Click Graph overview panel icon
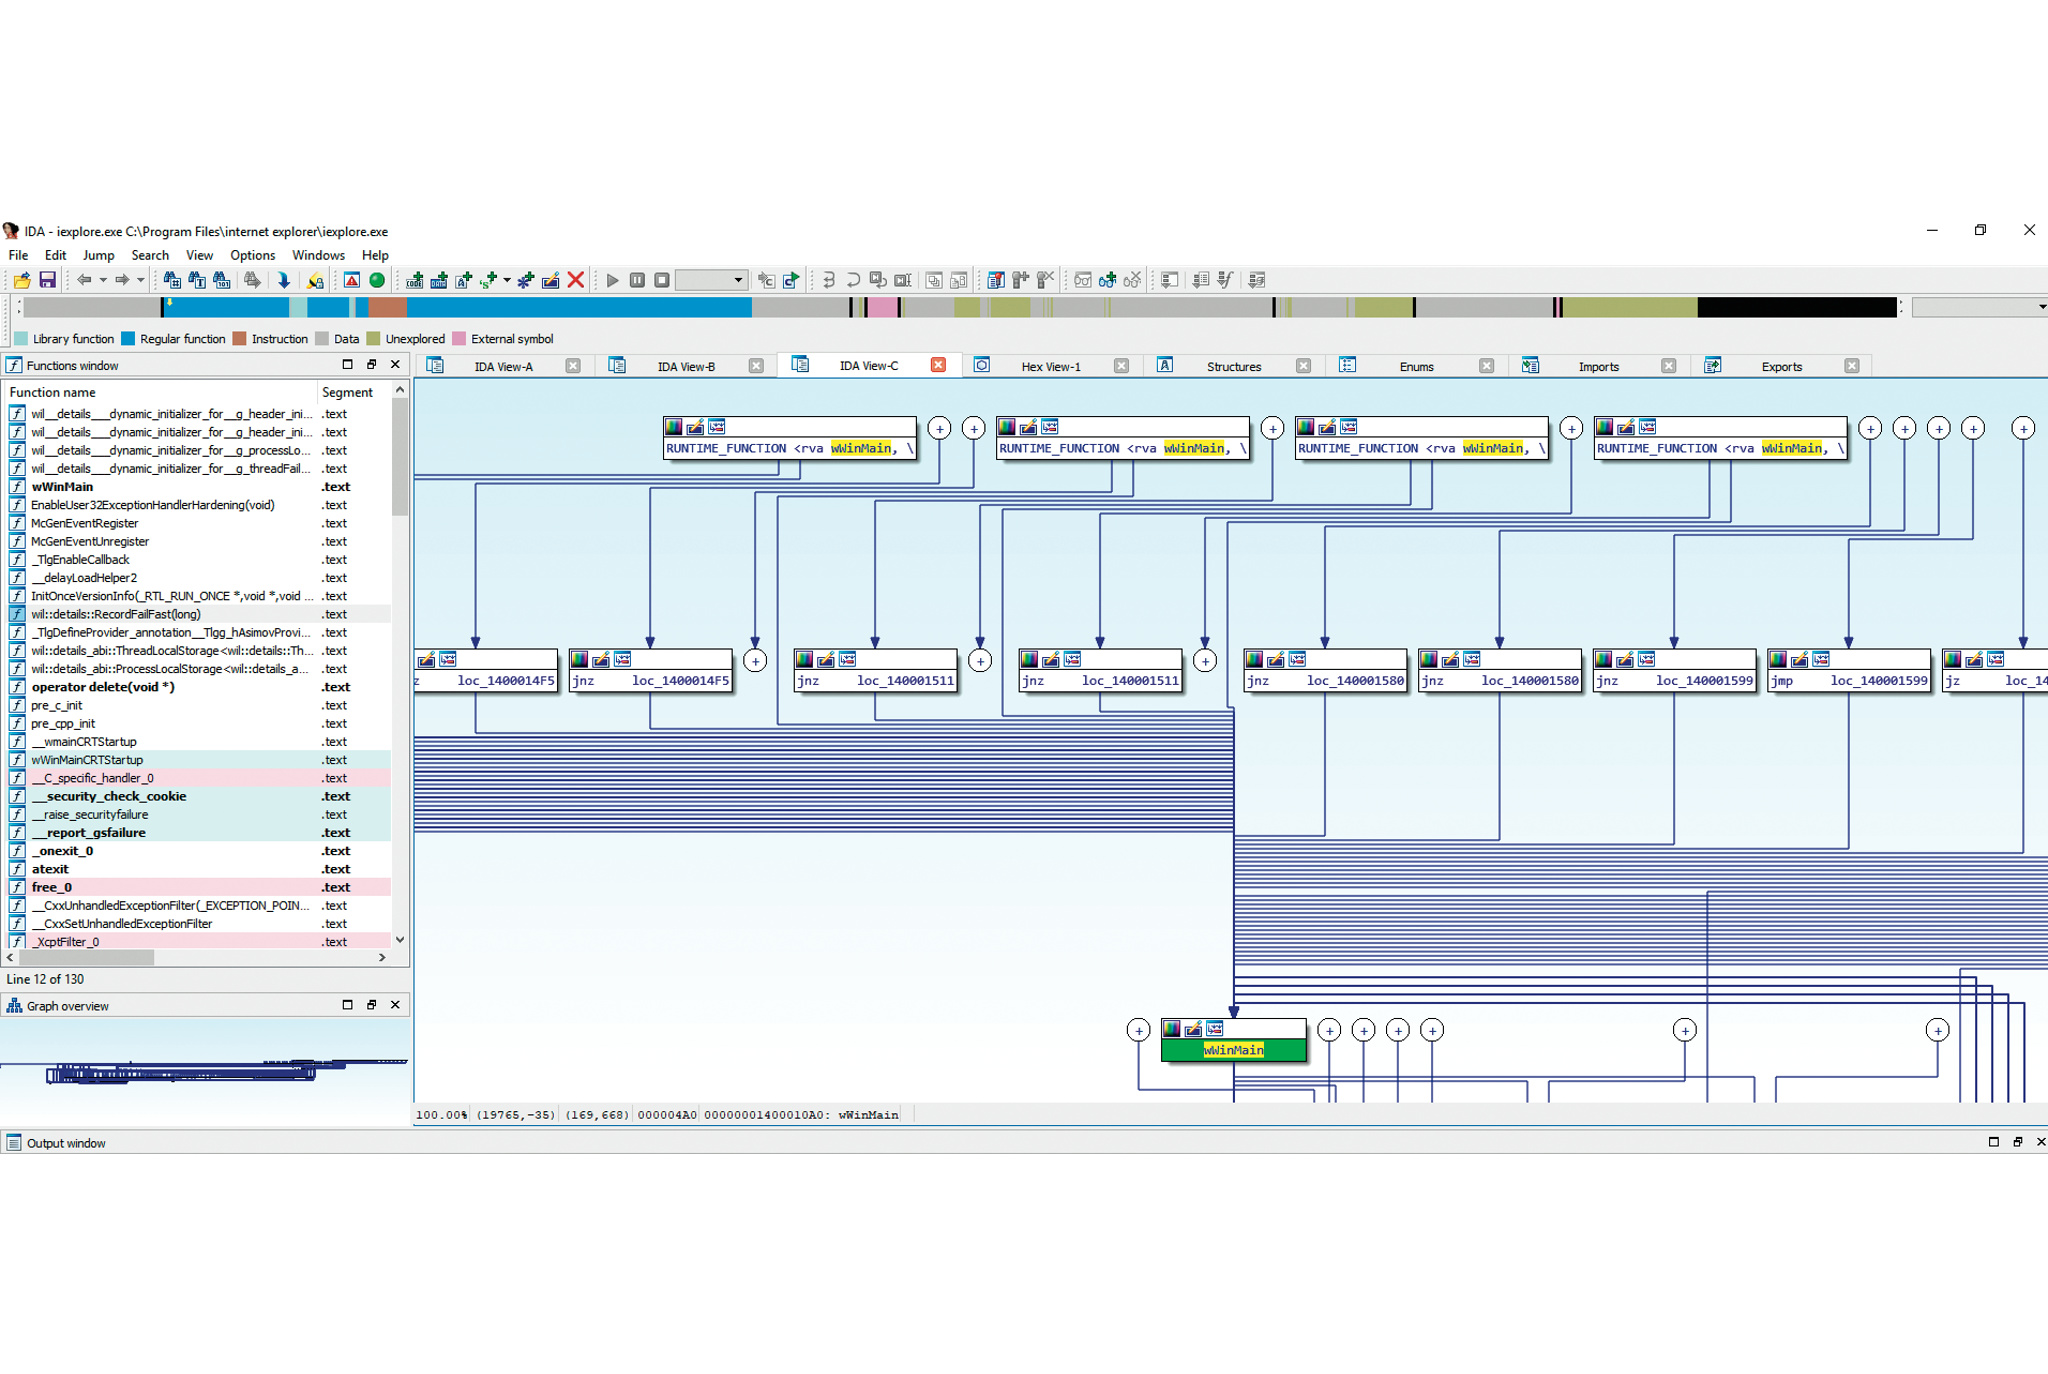2048x1374 pixels. (14, 1006)
